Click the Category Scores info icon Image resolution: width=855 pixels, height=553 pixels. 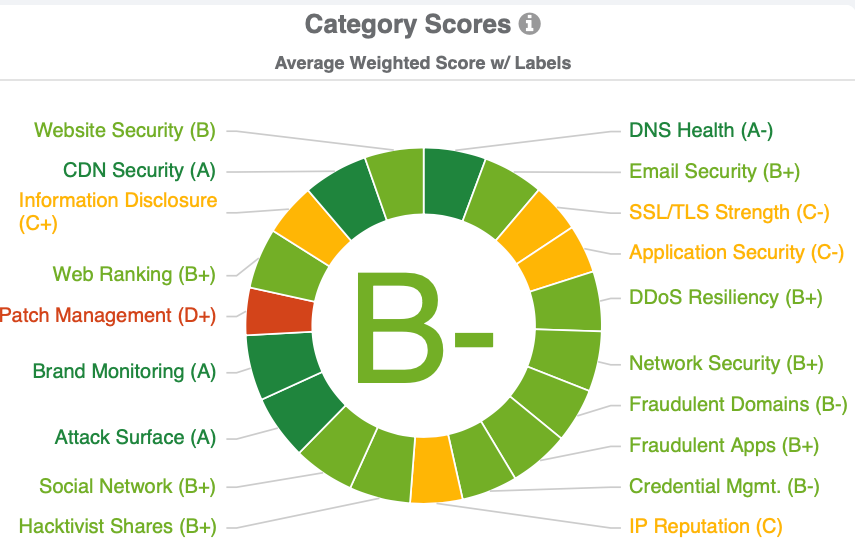[530, 24]
